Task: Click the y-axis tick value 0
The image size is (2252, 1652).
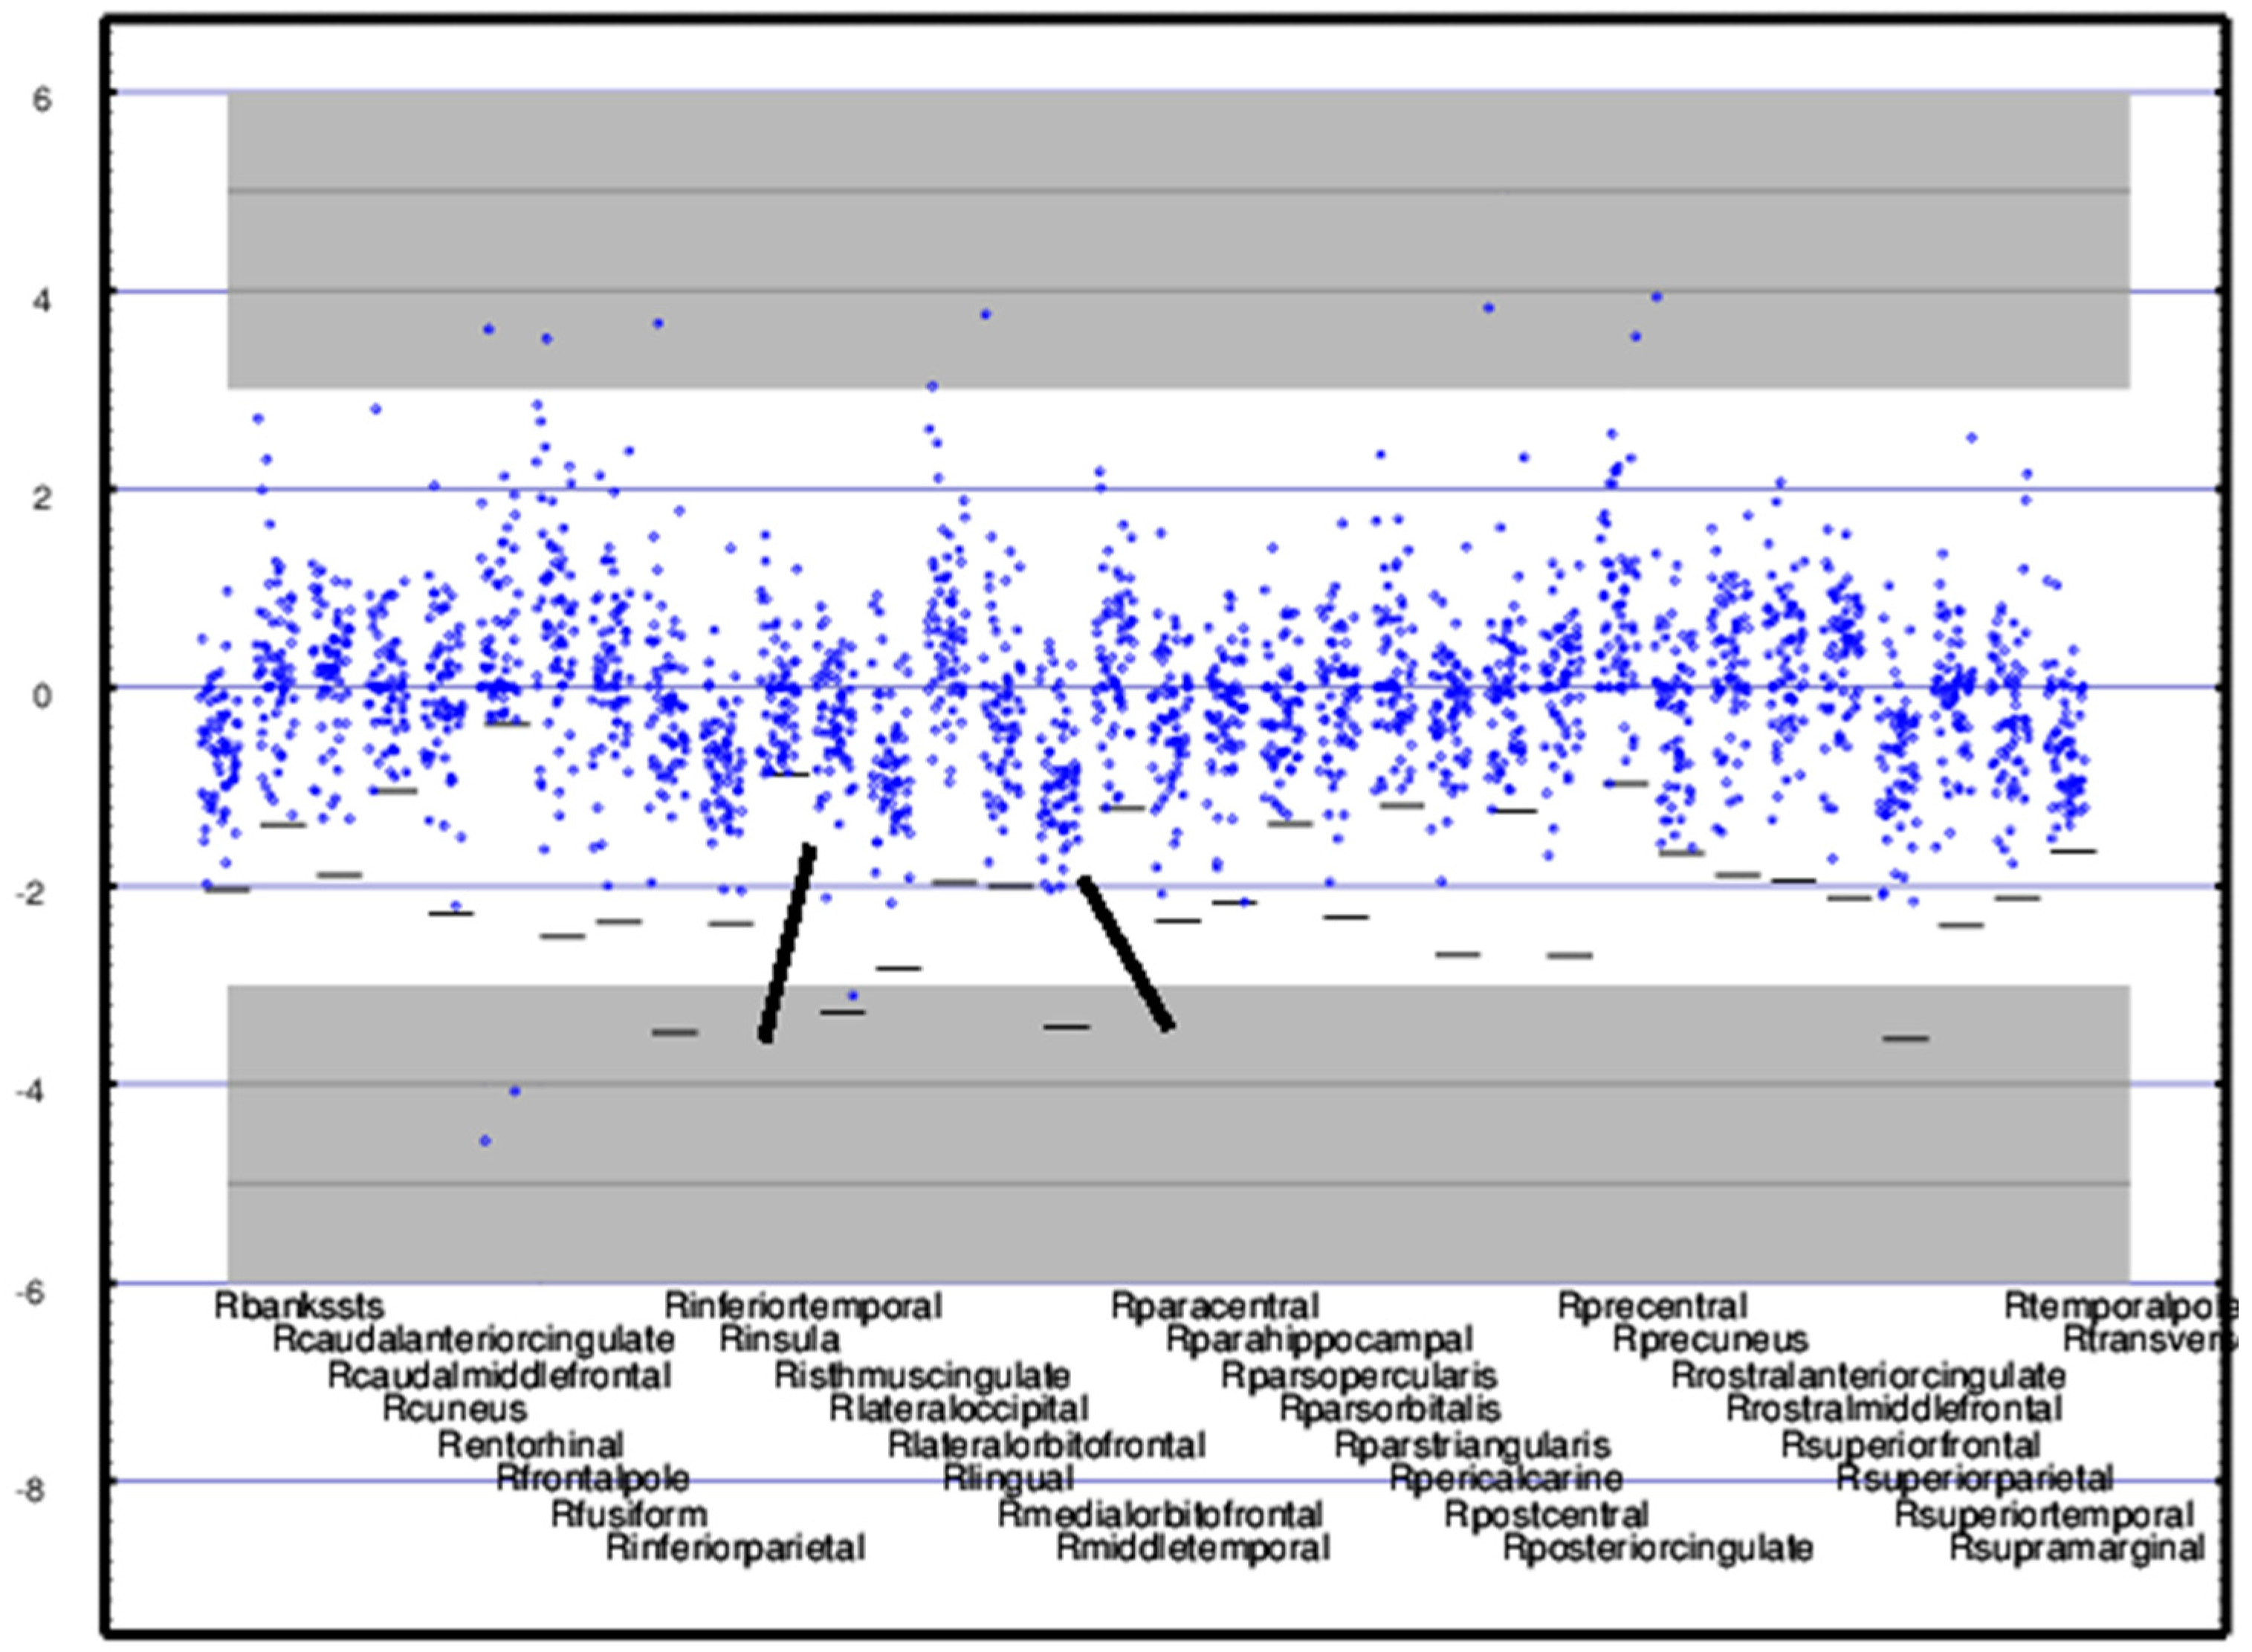Action: tap(41, 695)
